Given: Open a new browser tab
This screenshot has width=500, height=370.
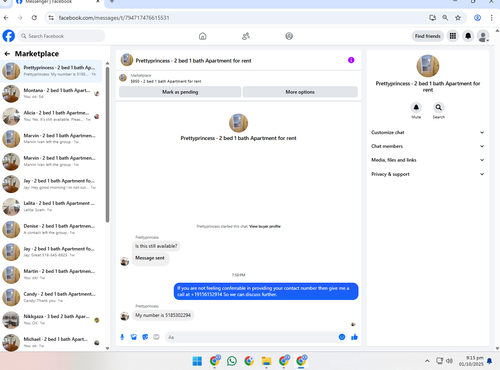Looking at the screenshot, I should click(112, 2).
